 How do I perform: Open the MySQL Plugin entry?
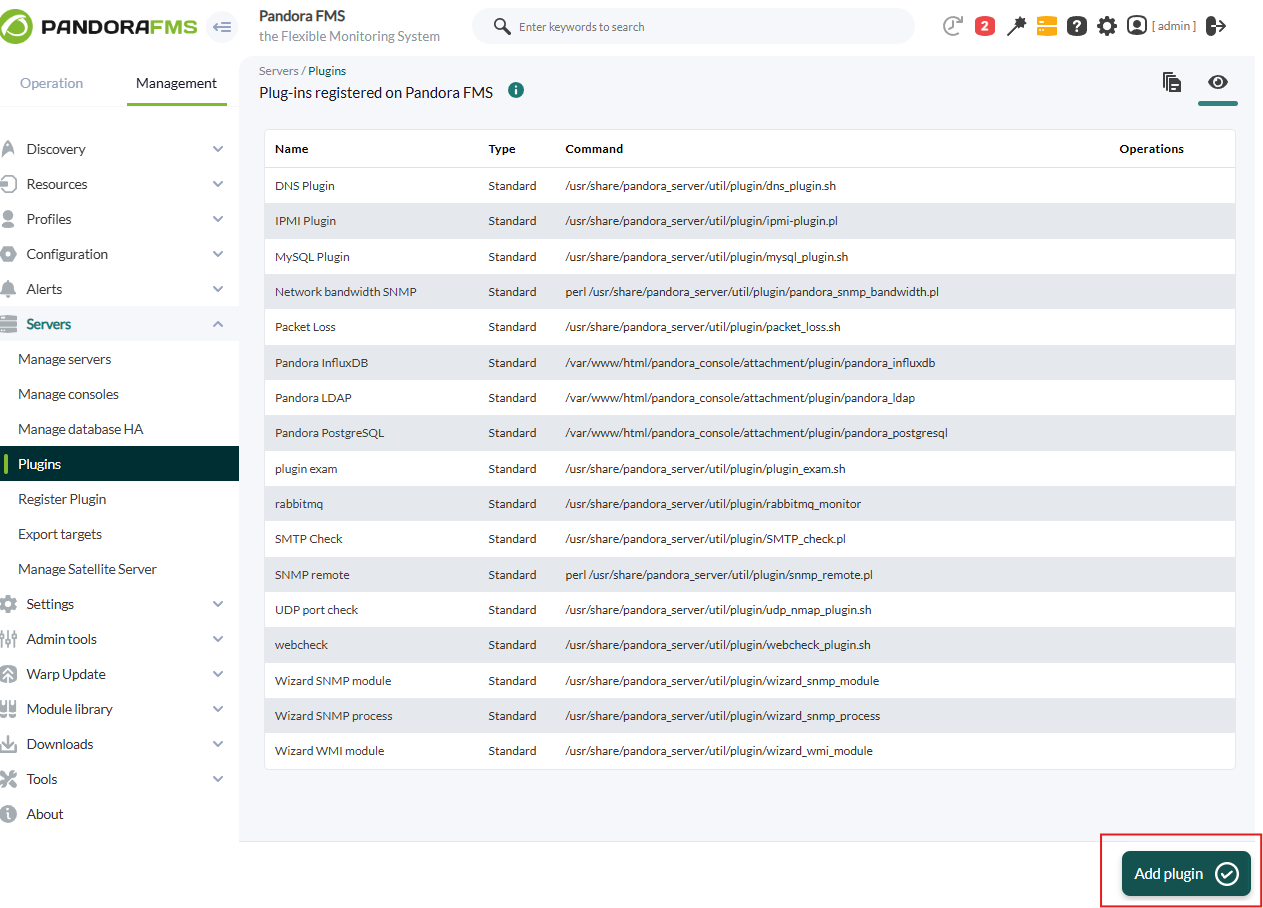click(x=312, y=257)
